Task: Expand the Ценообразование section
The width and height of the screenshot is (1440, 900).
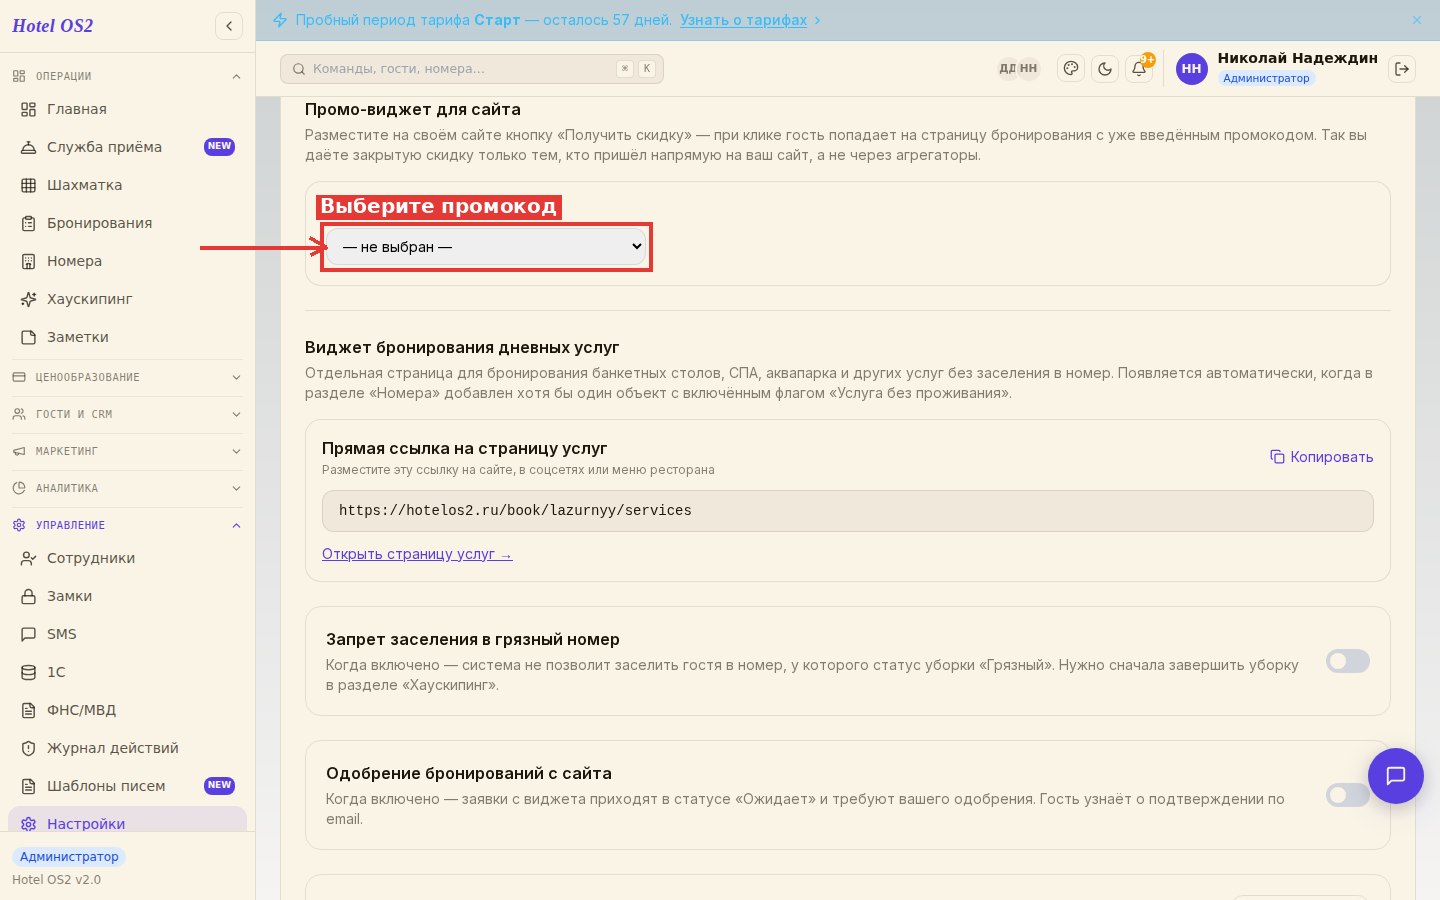Action: 127,377
